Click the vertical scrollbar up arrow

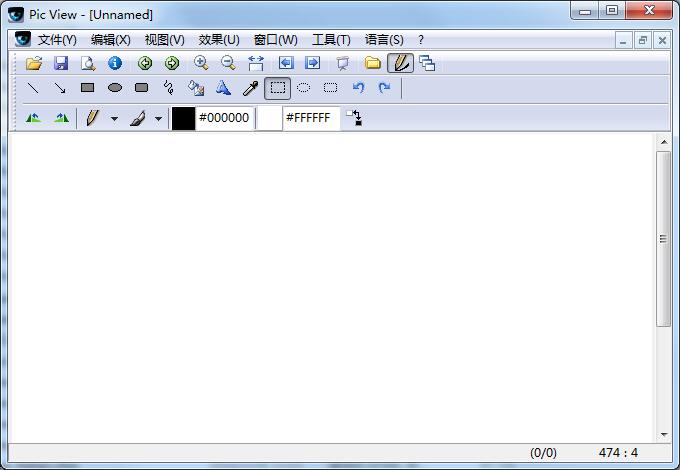click(664, 142)
